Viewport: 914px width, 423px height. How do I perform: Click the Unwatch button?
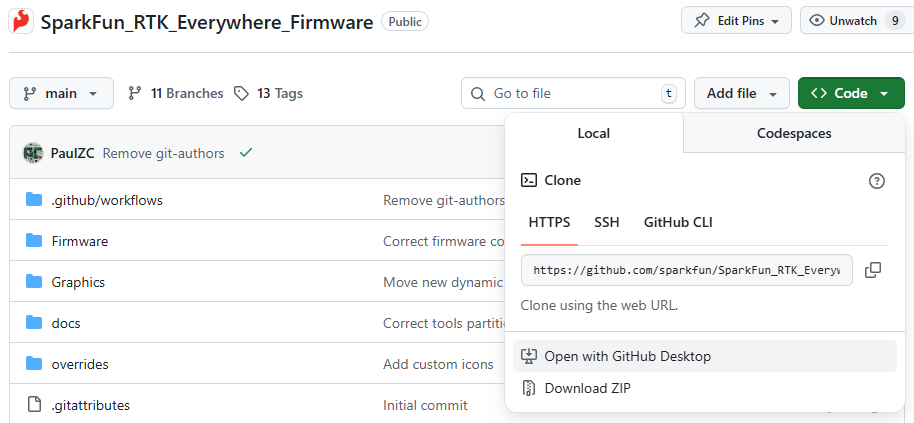coord(857,21)
